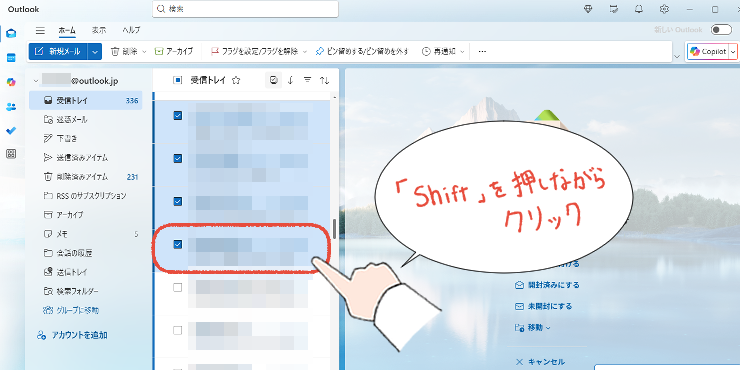Open the filter icon in list header
Image resolution: width=740 pixels, height=370 pixels.
[x=307, y=80]
